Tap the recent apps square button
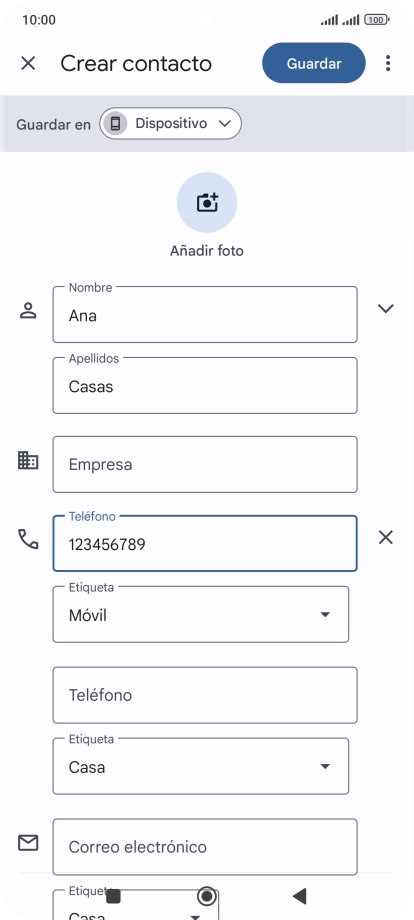 coord(113,896)
